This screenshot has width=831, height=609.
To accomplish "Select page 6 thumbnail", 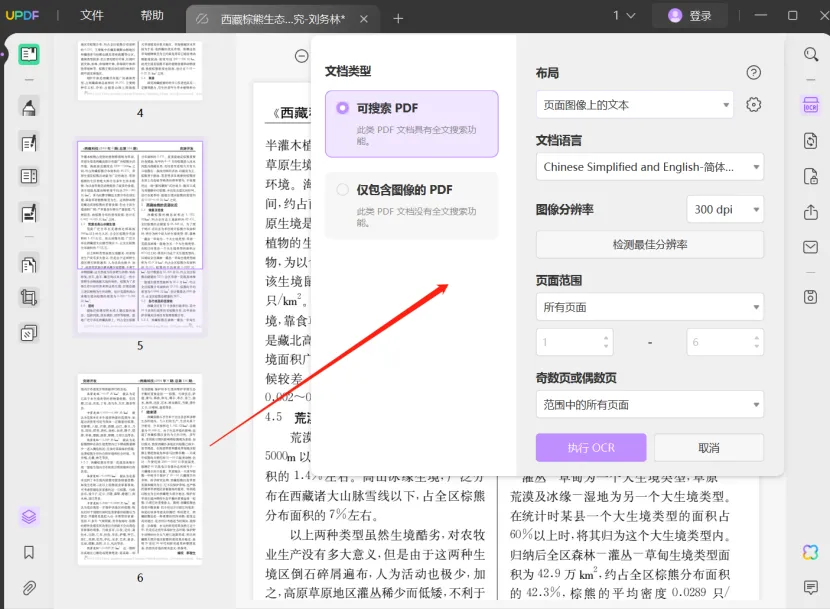I will [x=140, y=468].
